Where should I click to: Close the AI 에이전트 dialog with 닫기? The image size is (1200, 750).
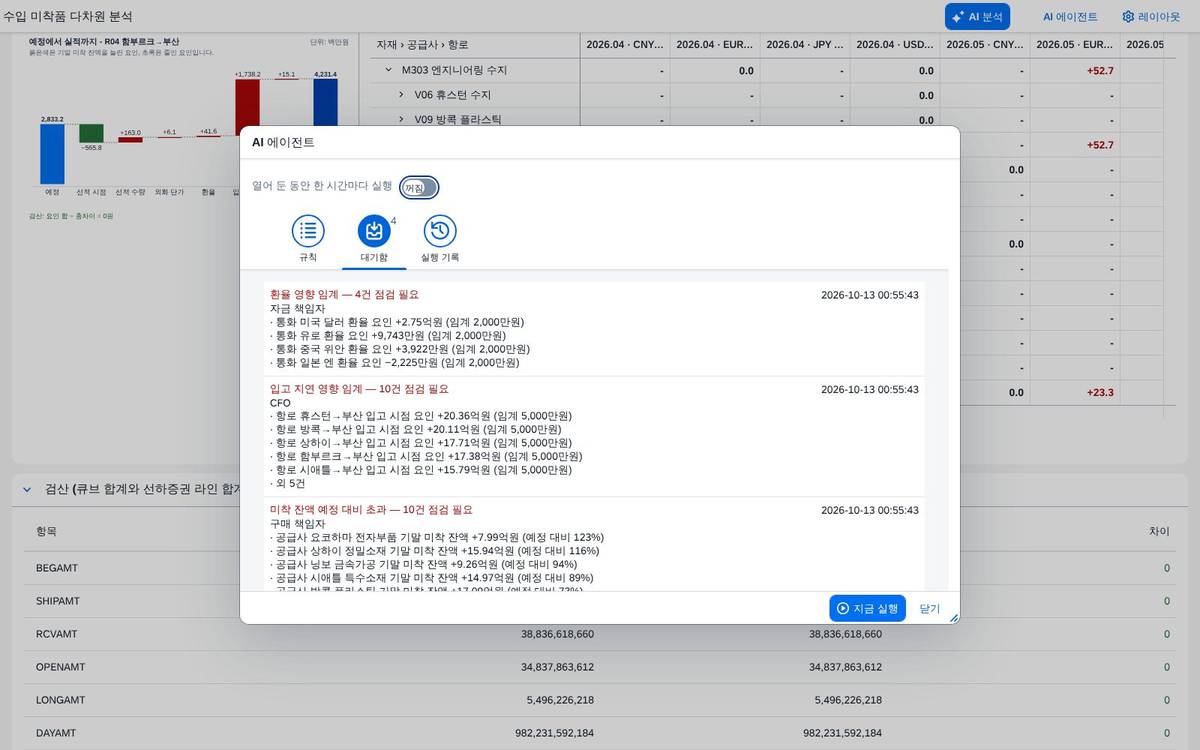tap(930, 608)
